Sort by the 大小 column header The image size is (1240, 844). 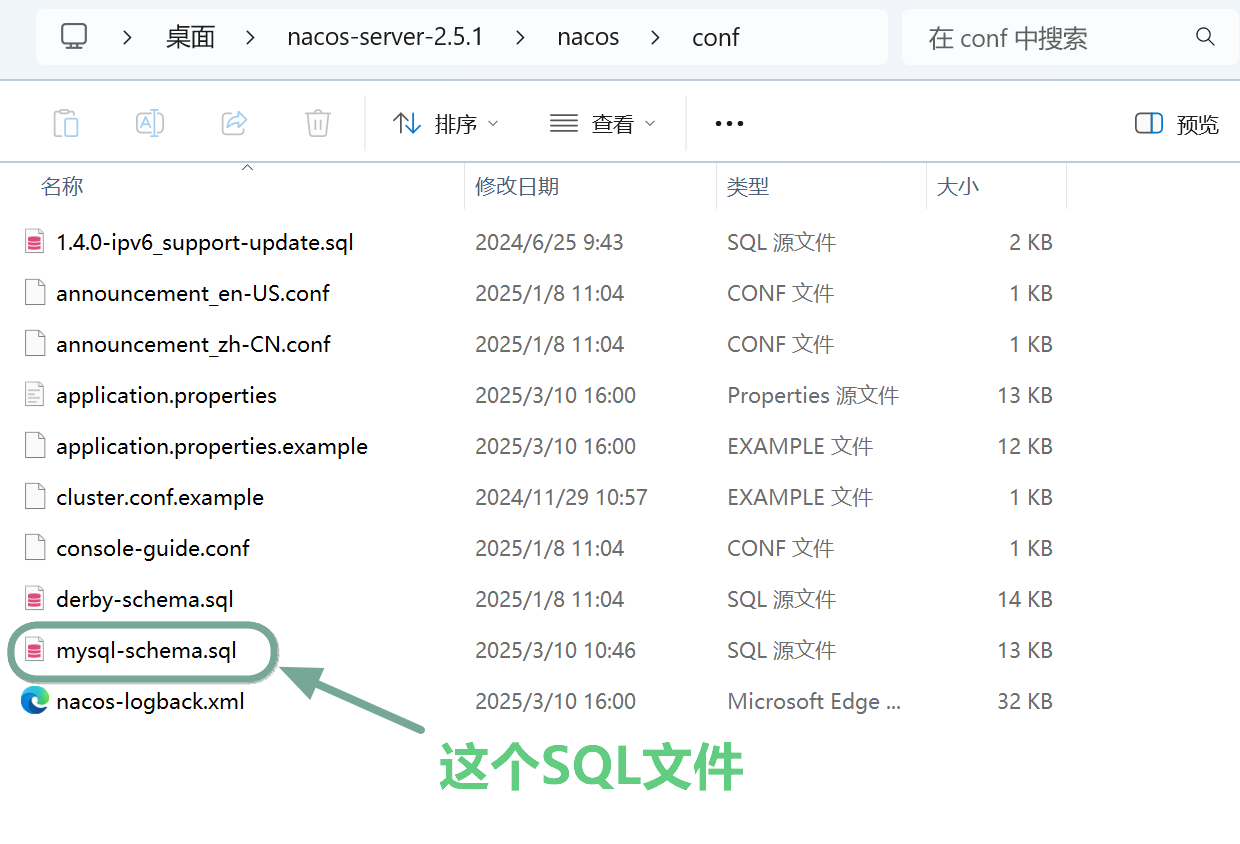[x=958, y=186]
